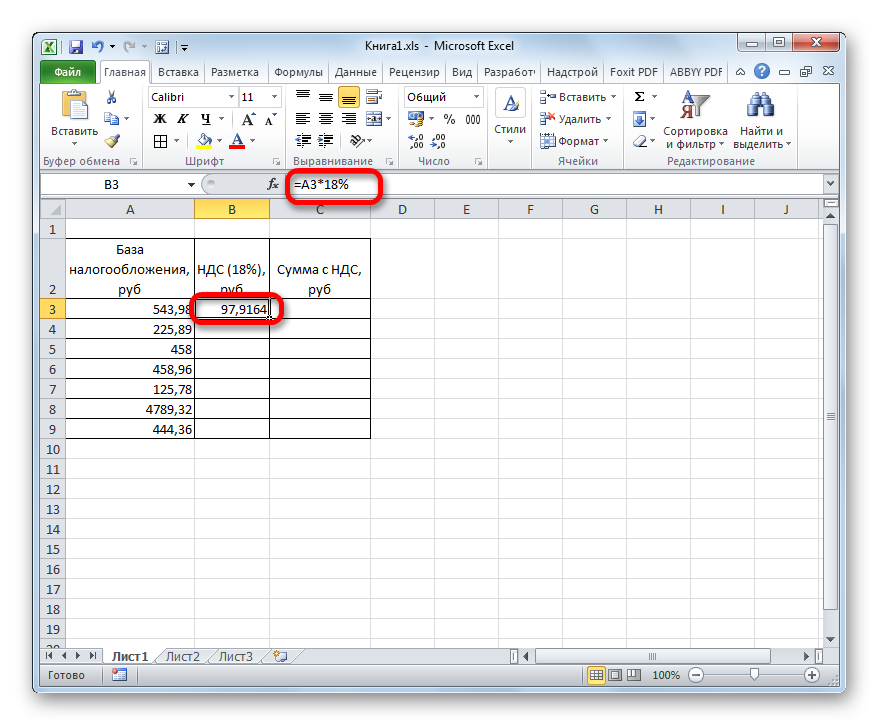
Task: Switch to the Вид ribbon tab
Action: 462,72
